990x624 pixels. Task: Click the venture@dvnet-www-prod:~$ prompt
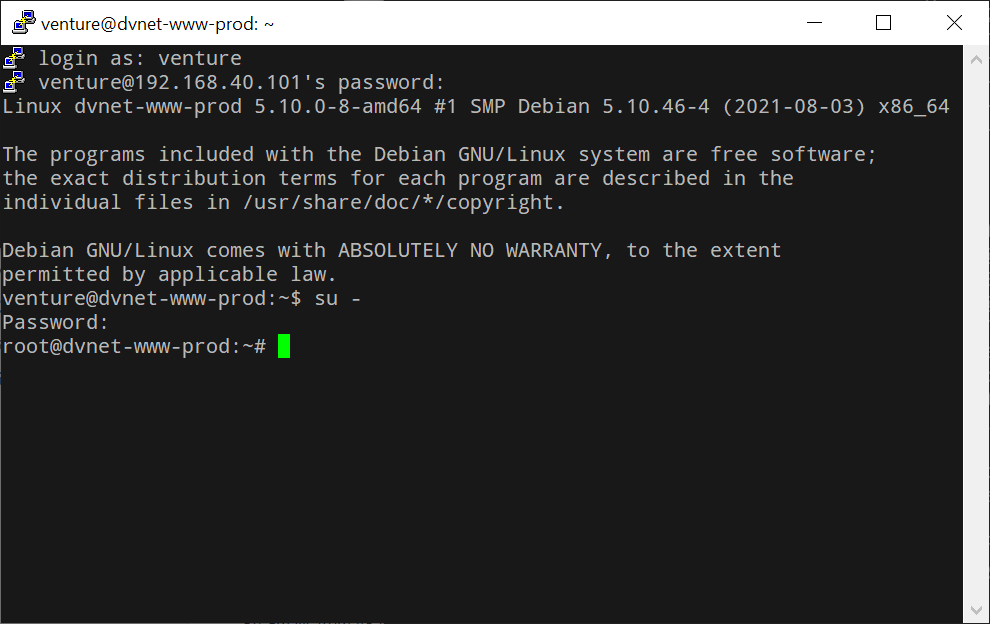[152, 298]
